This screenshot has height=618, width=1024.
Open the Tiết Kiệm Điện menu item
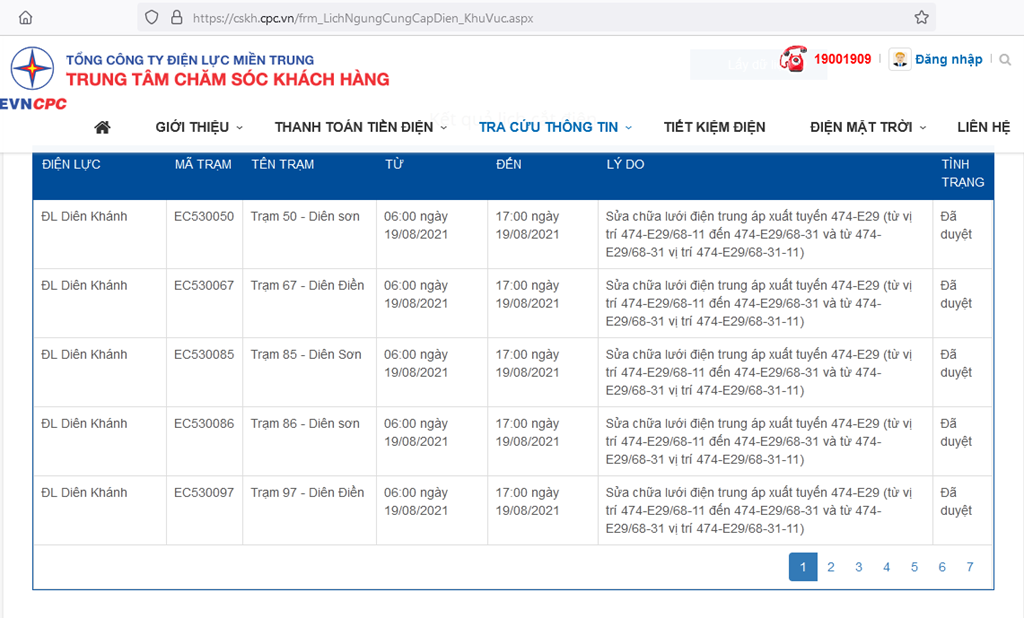[714, 127]
